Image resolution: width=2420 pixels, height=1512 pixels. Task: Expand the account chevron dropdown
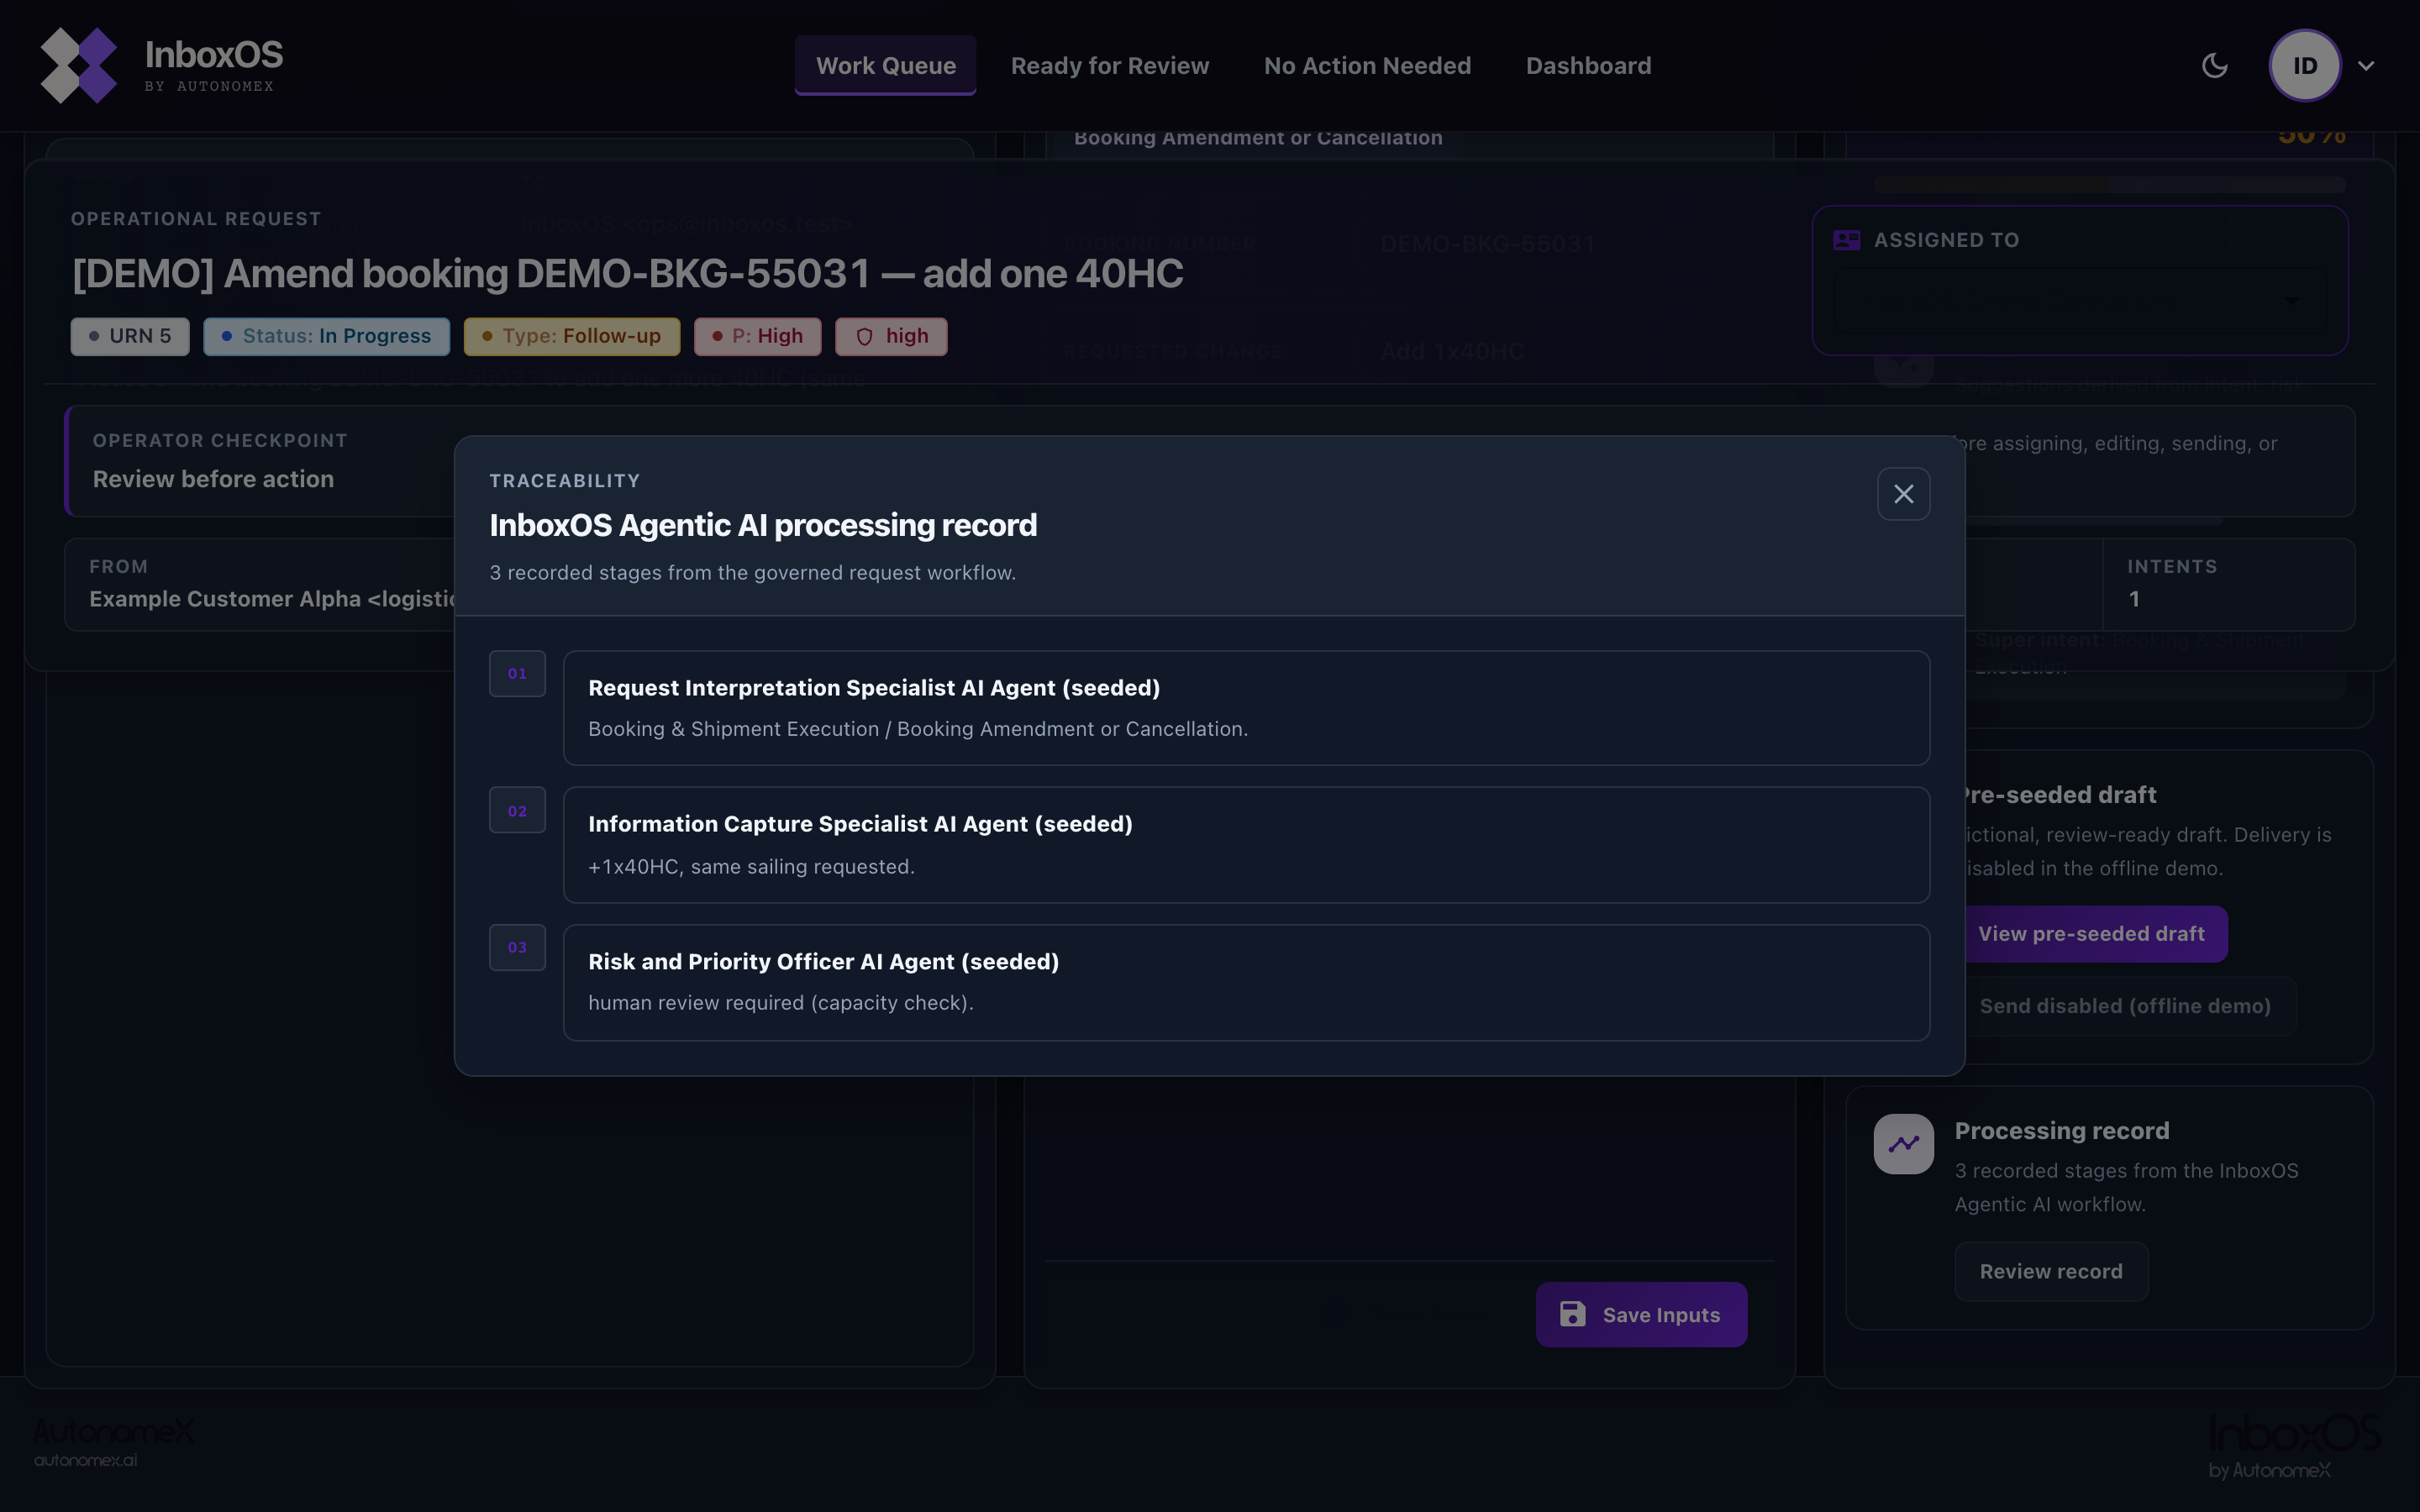coord(2366,66)
